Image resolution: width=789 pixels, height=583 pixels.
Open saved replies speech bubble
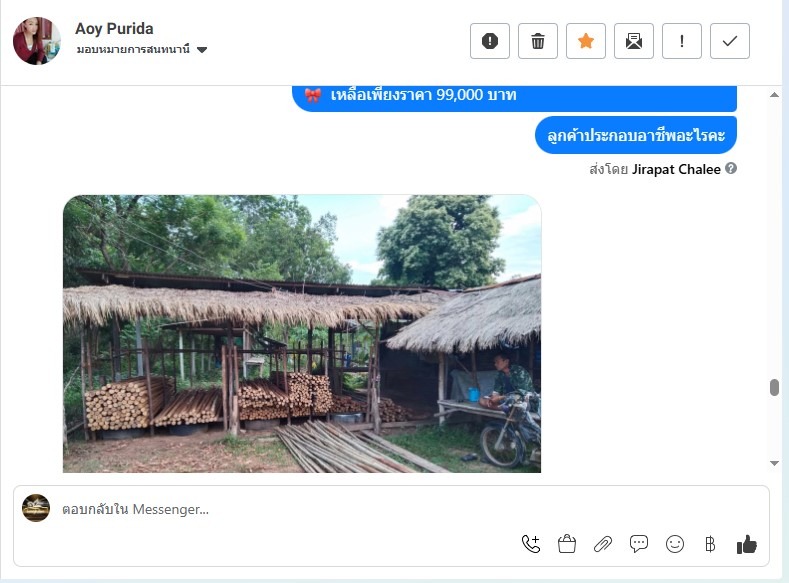pos(639,544)
